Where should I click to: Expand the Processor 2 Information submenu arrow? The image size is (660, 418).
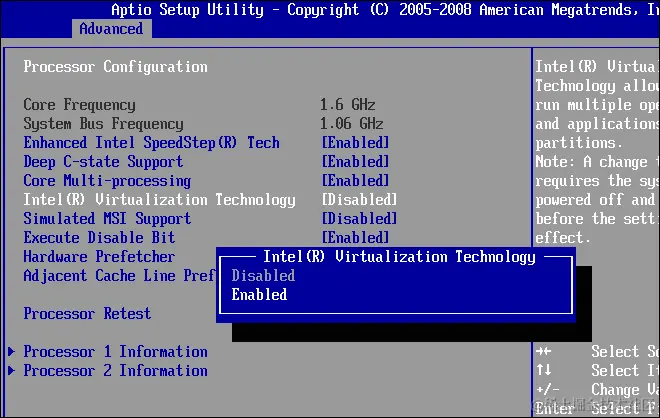[12, 370]
